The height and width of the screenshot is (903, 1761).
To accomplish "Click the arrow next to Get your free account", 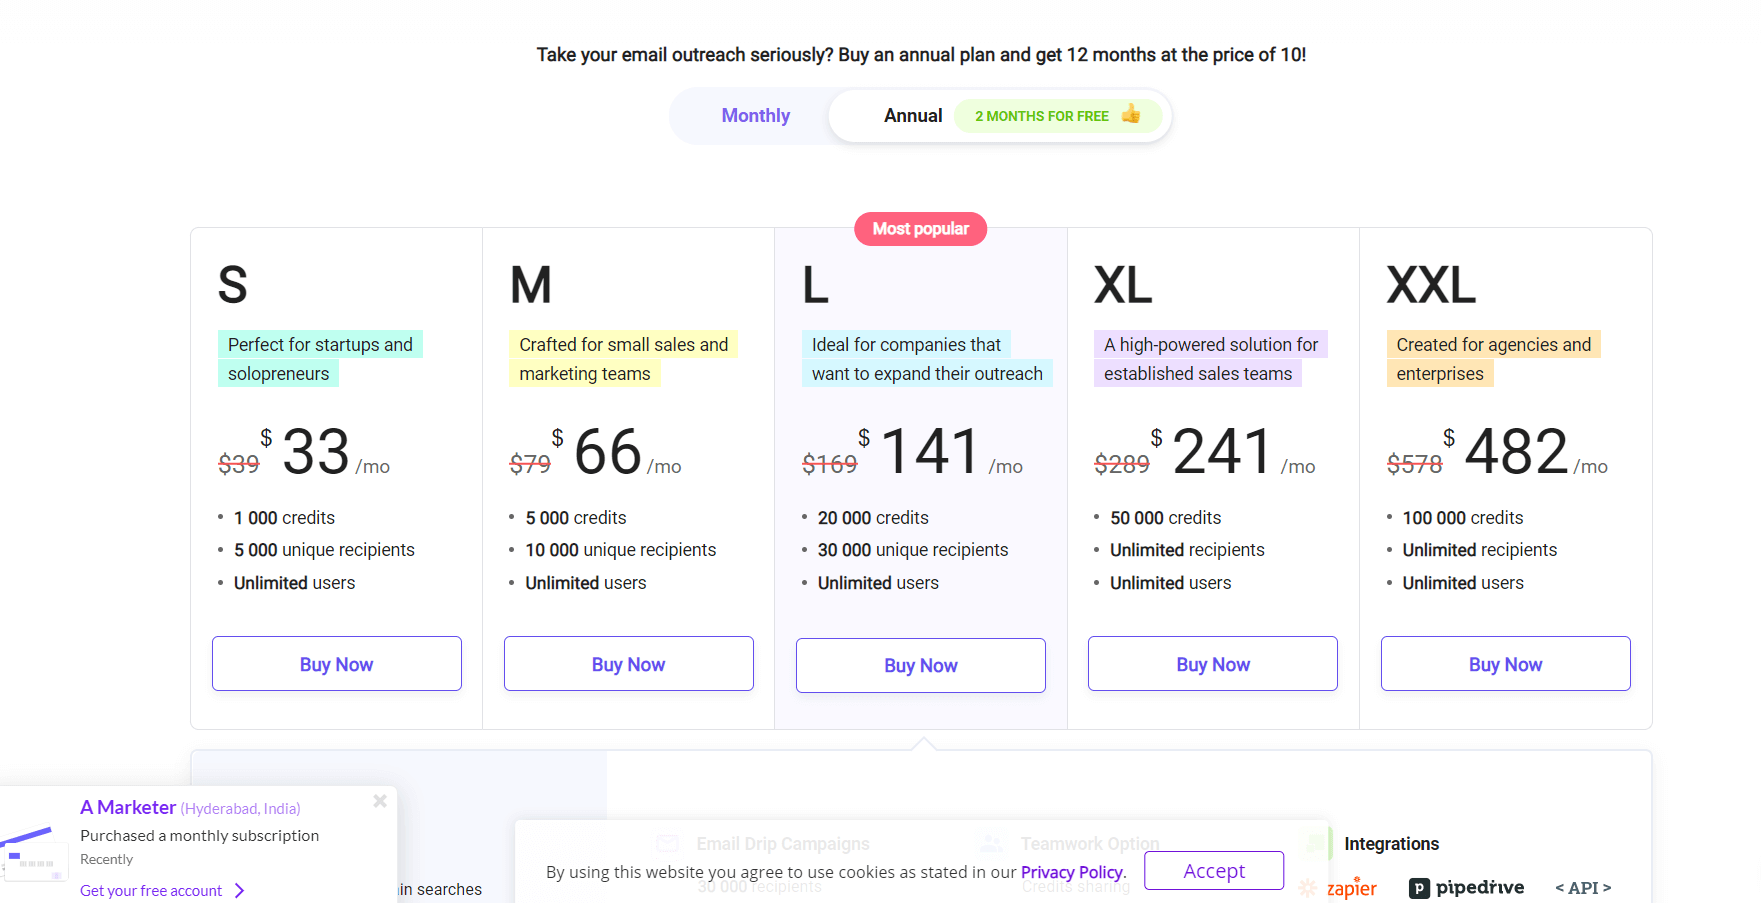I will pyautogui.click(x=239, y=891).
